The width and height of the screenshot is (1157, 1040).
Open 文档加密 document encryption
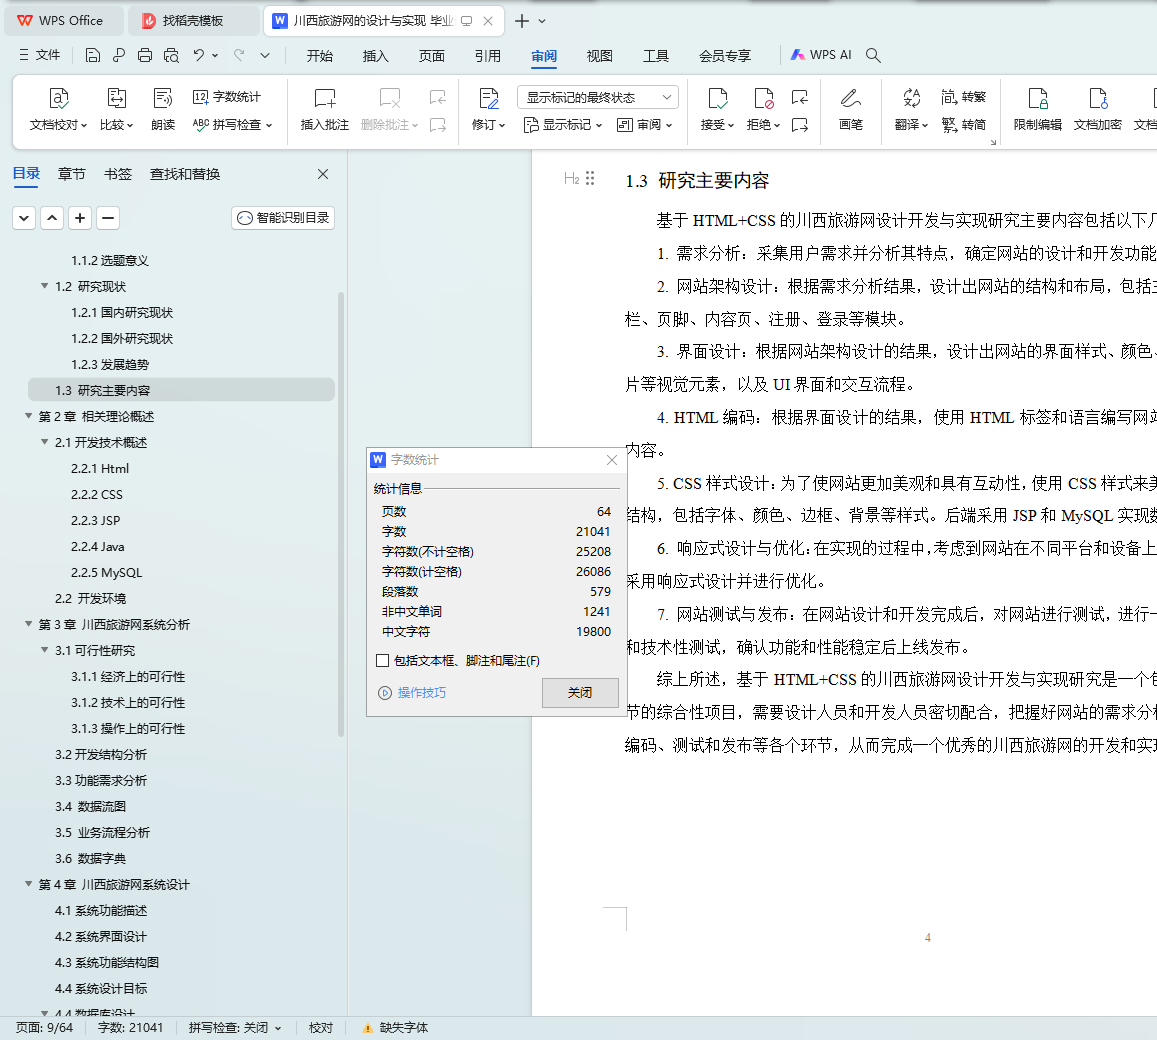pos(1097,109)
